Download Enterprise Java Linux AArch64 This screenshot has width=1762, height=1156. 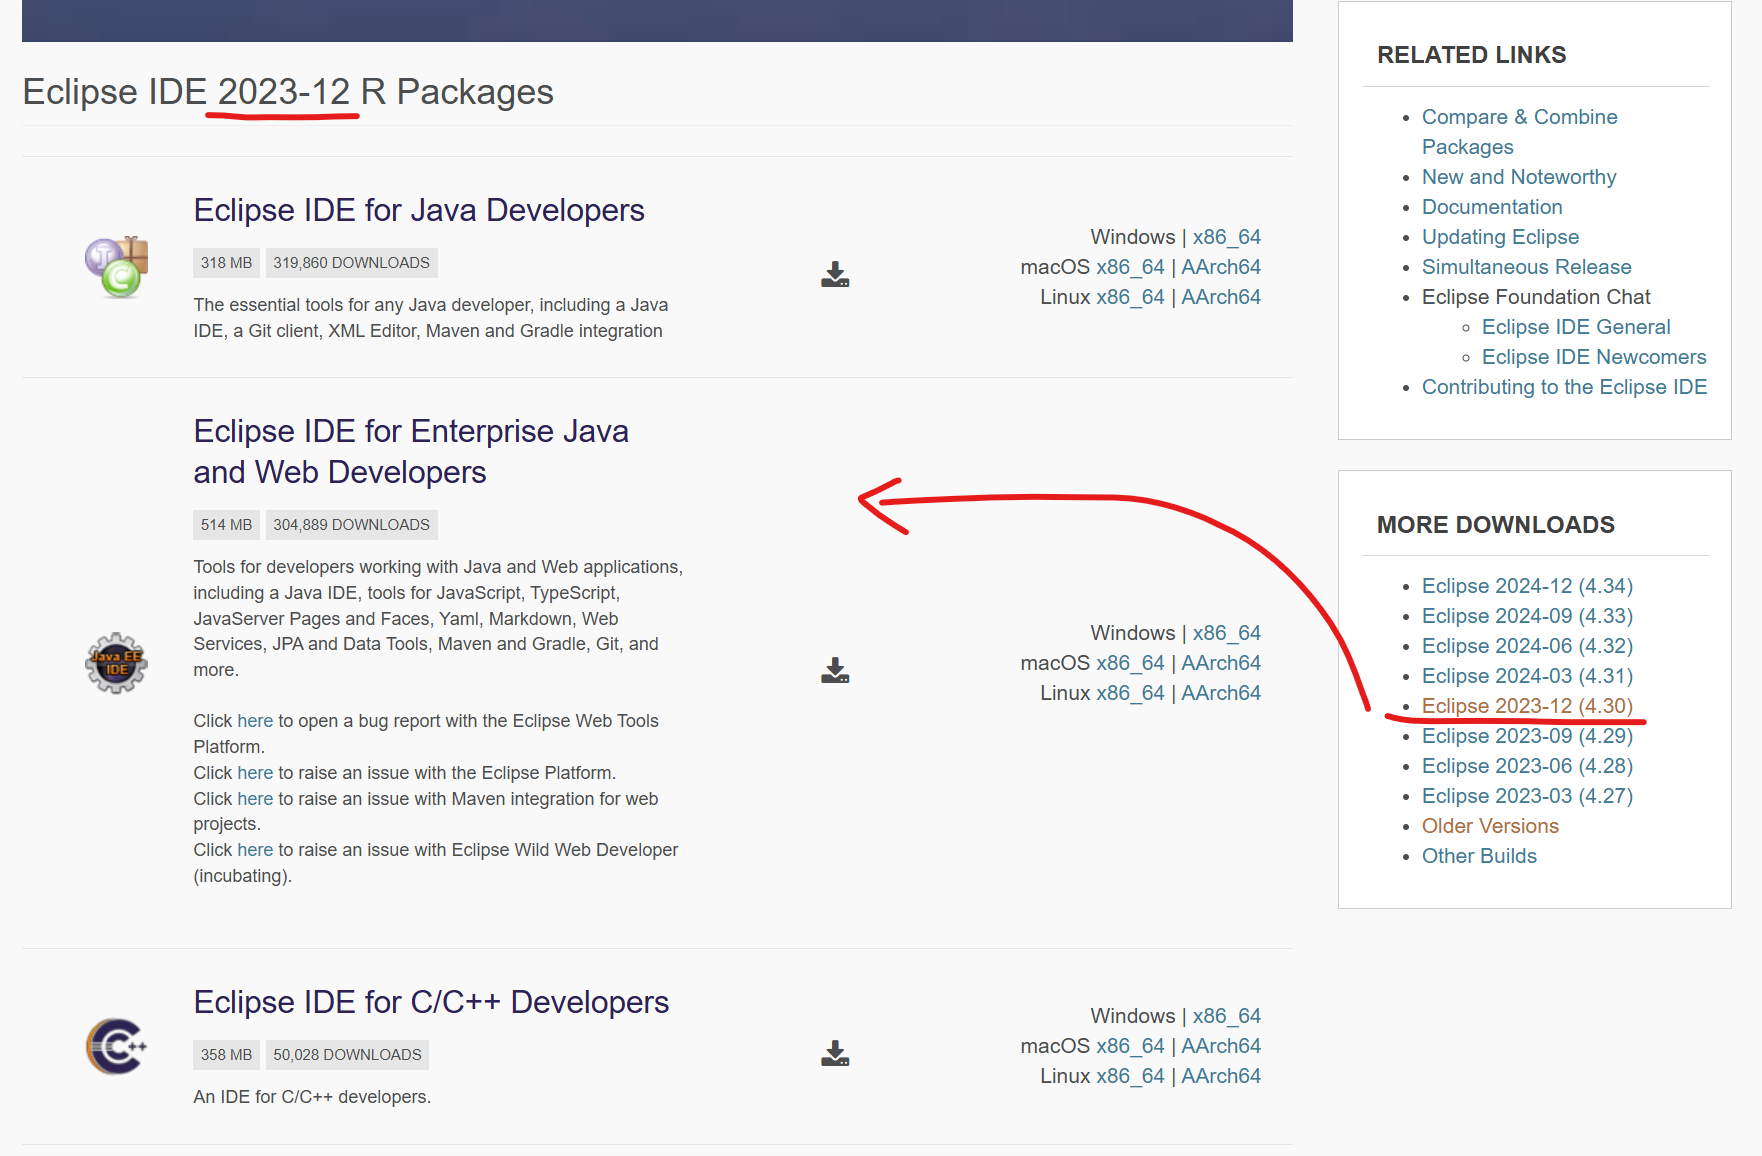point(1221,693)
